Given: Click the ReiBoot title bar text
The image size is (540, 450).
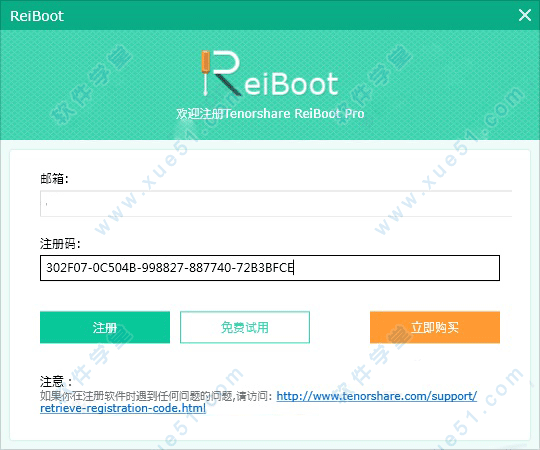Looking at the screenshot, I should [37, 16].
